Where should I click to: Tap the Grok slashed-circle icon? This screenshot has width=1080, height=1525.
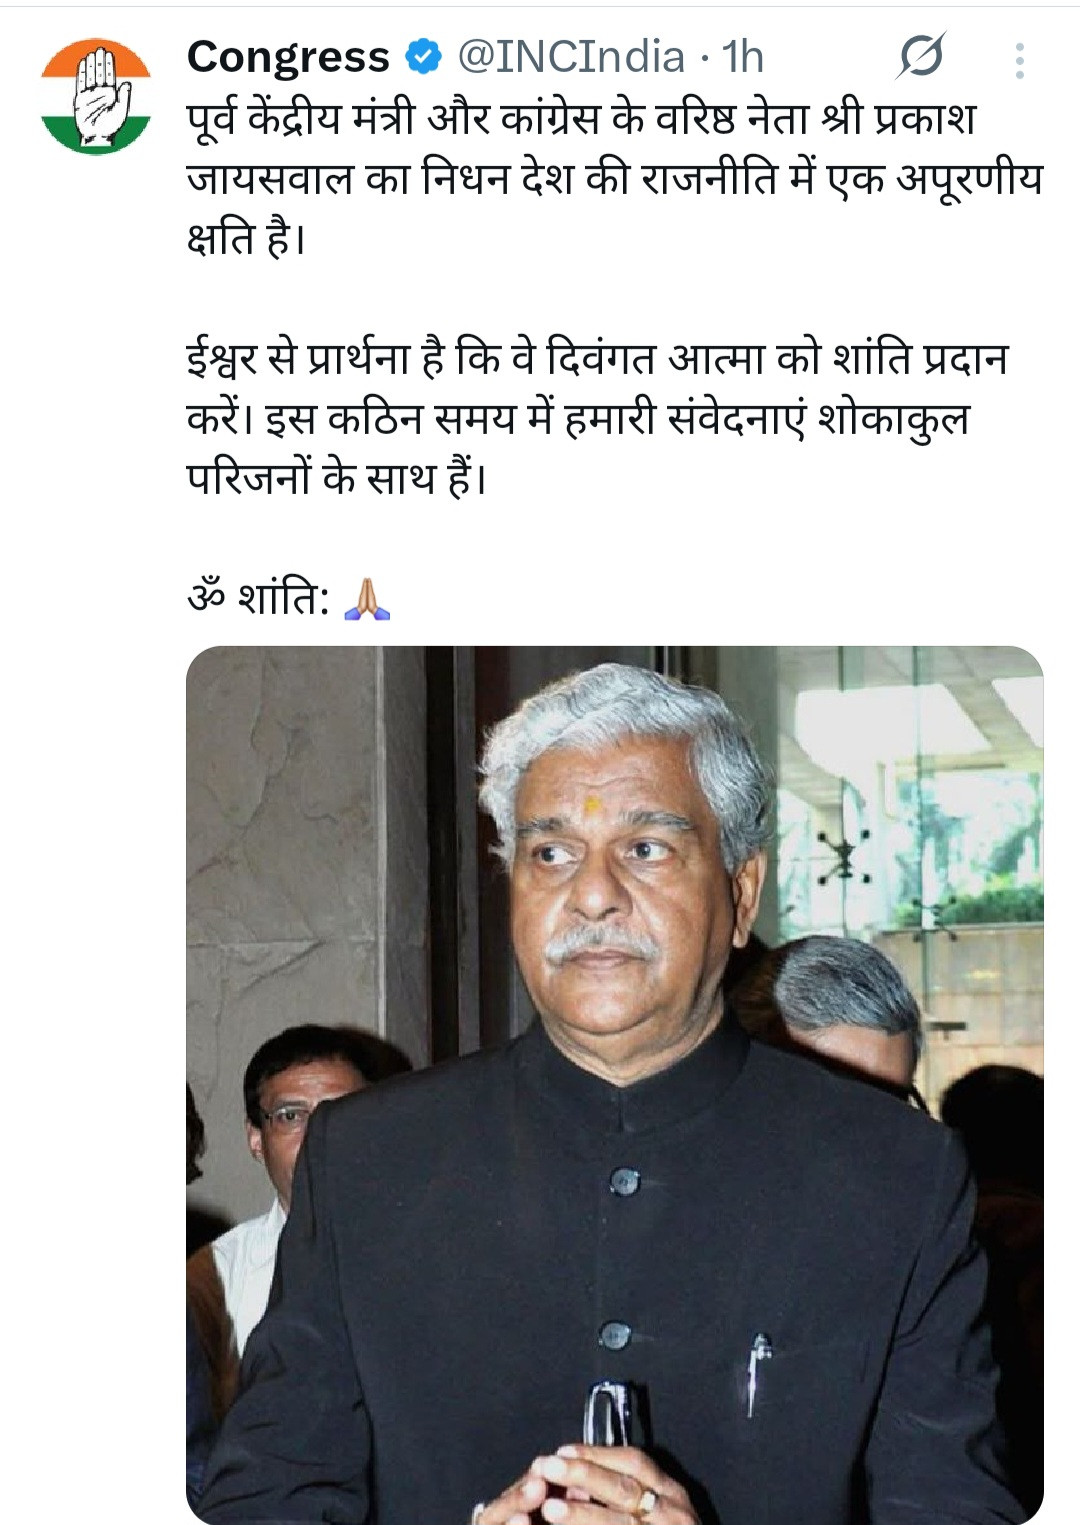[920, 57]
